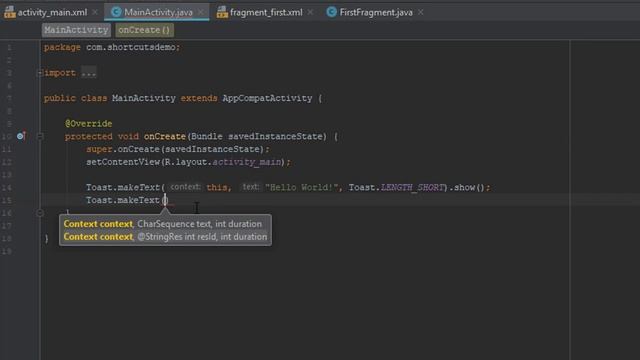Click the MainActivity breadcrumb
640x360 pixels.
(x=76, y=30)
